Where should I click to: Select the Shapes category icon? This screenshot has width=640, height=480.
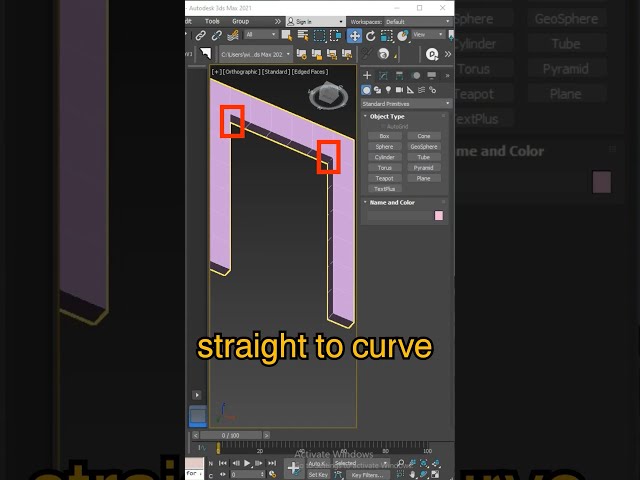(378, 90)
